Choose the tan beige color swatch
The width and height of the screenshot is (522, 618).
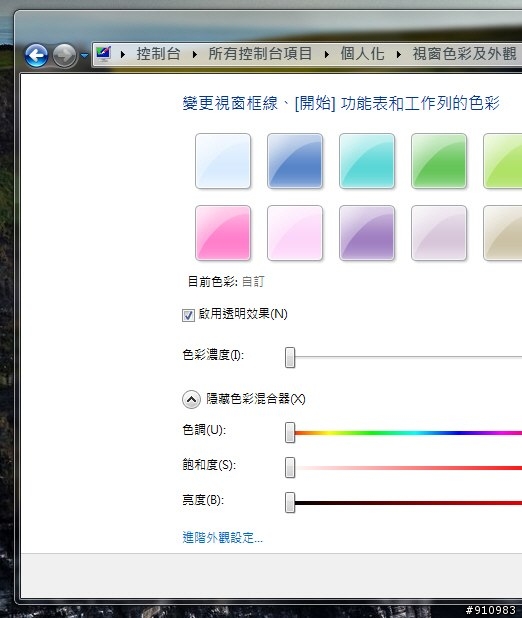pos(503,233)
